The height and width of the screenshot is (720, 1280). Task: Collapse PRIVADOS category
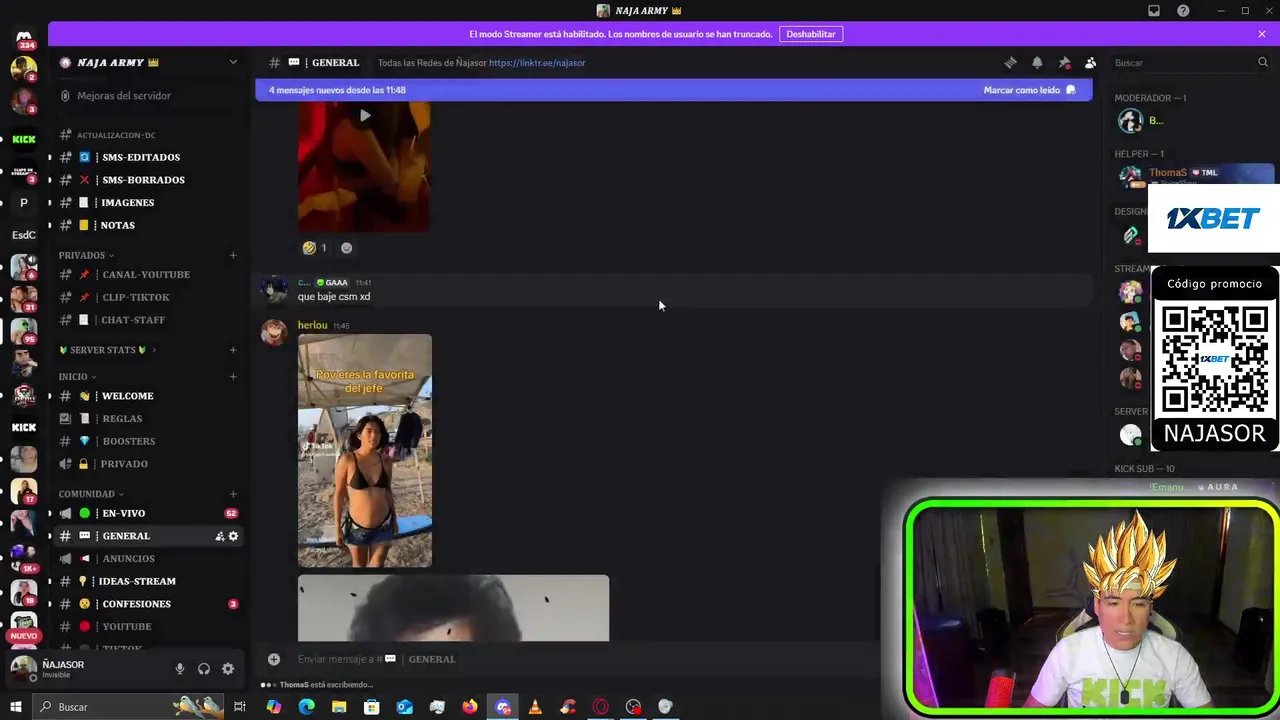(x=86, y=255)
